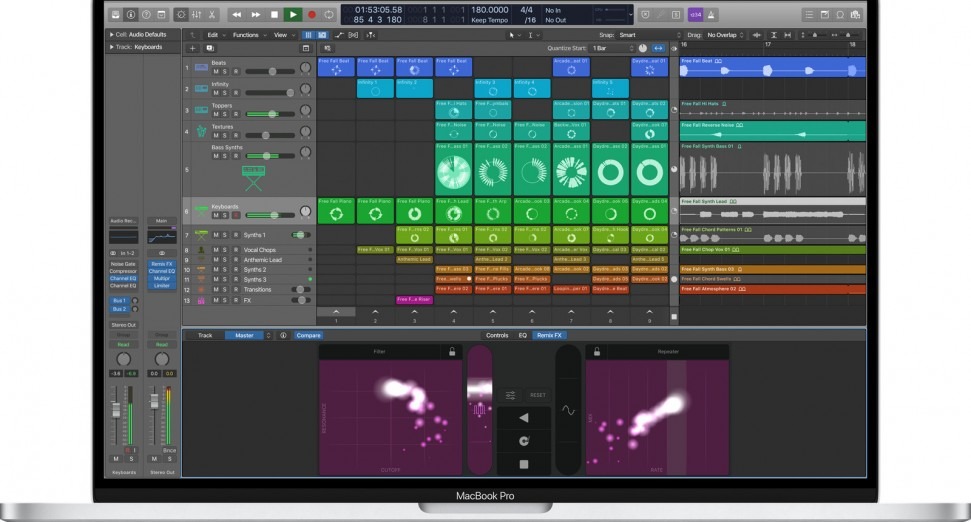Open the Editors scissors icon

212,14
